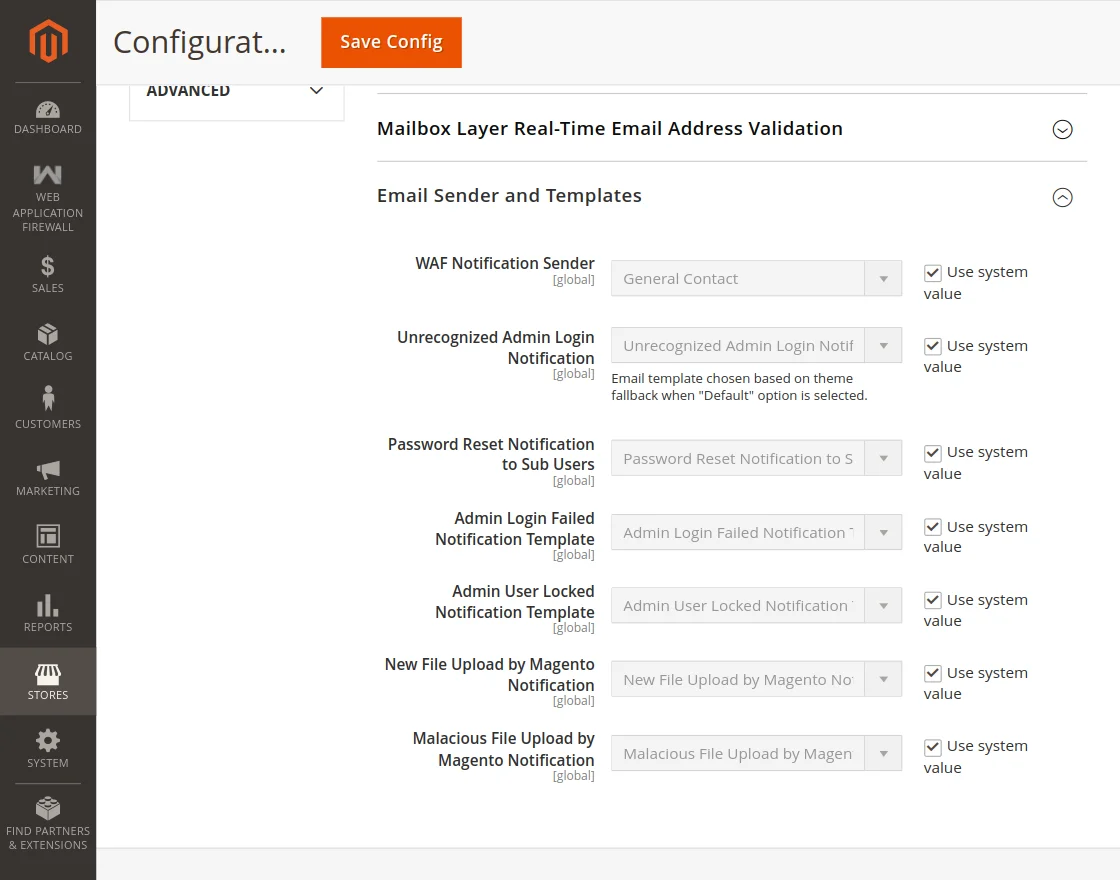Expand Mailbox Layer Real-Time Email Address Validation
Screen dimensions: 1120x880
pos(1062,129)
